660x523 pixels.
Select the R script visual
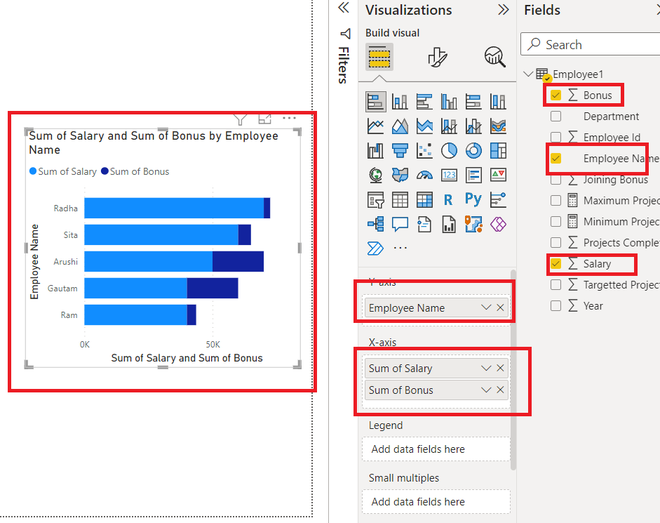point(448,200)
